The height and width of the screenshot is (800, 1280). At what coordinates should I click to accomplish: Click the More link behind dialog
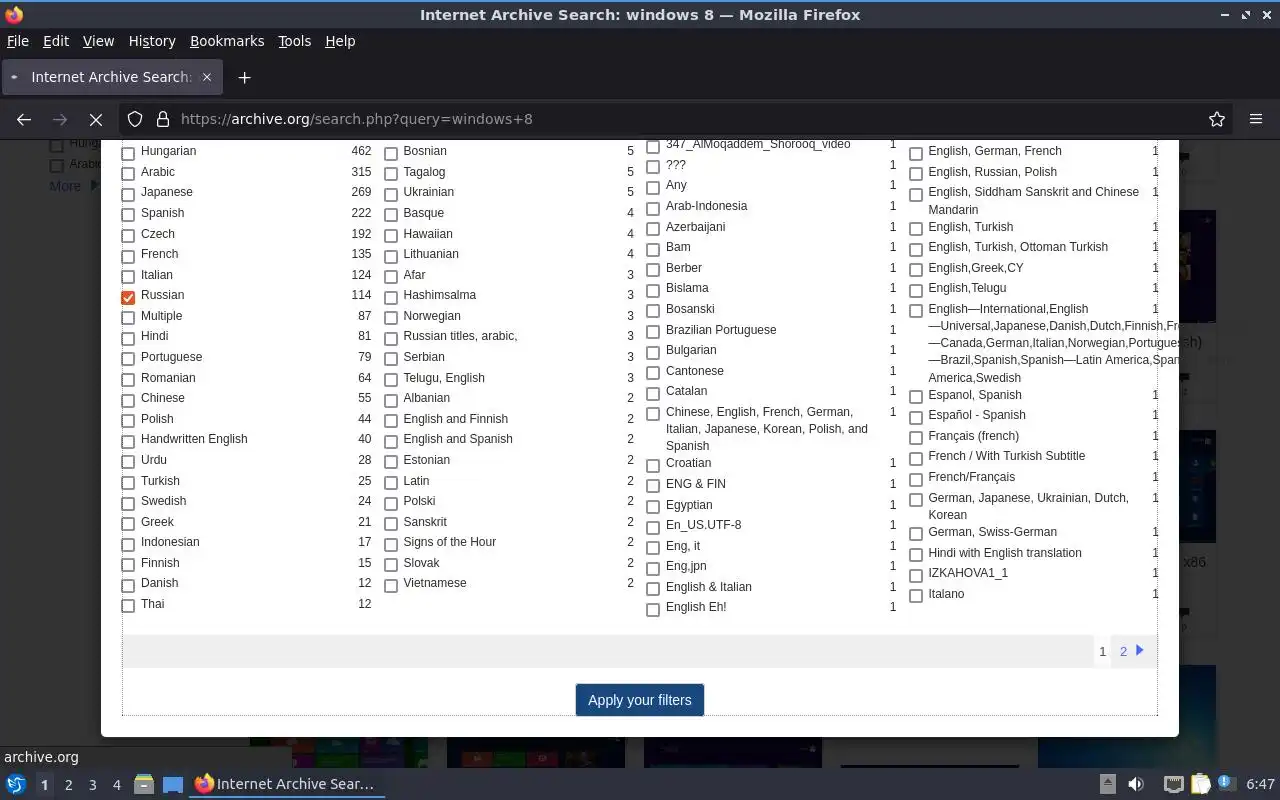pyautogui.click(x=65, y=186)
